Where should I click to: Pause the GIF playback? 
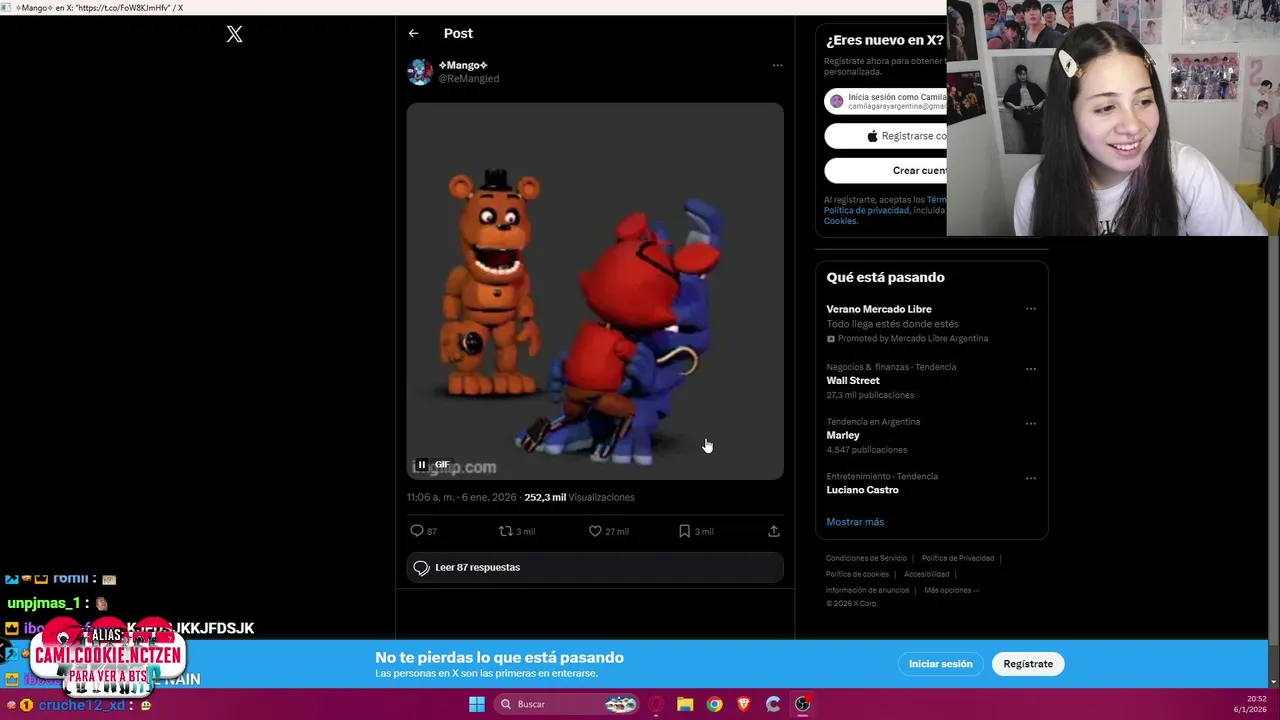(422, 464)
